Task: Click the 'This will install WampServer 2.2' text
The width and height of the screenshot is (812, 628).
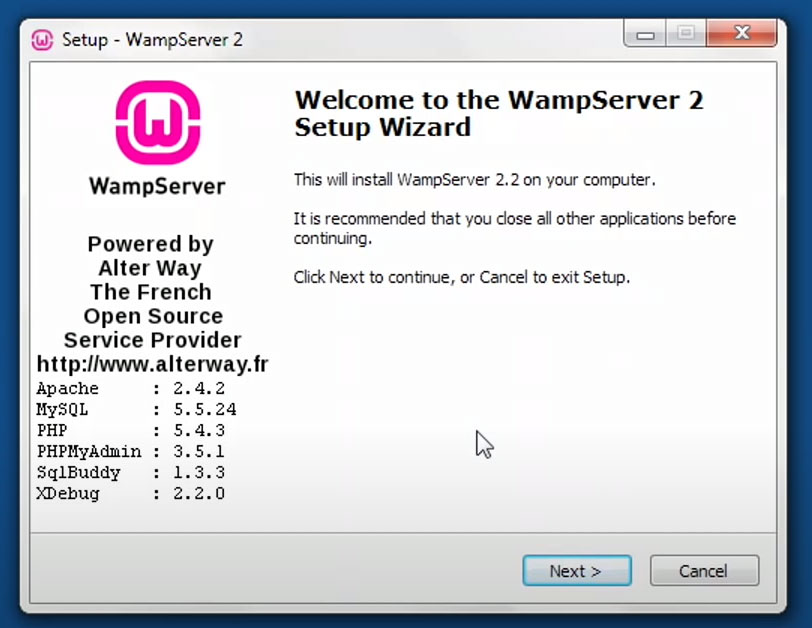Action: (474, 180)
